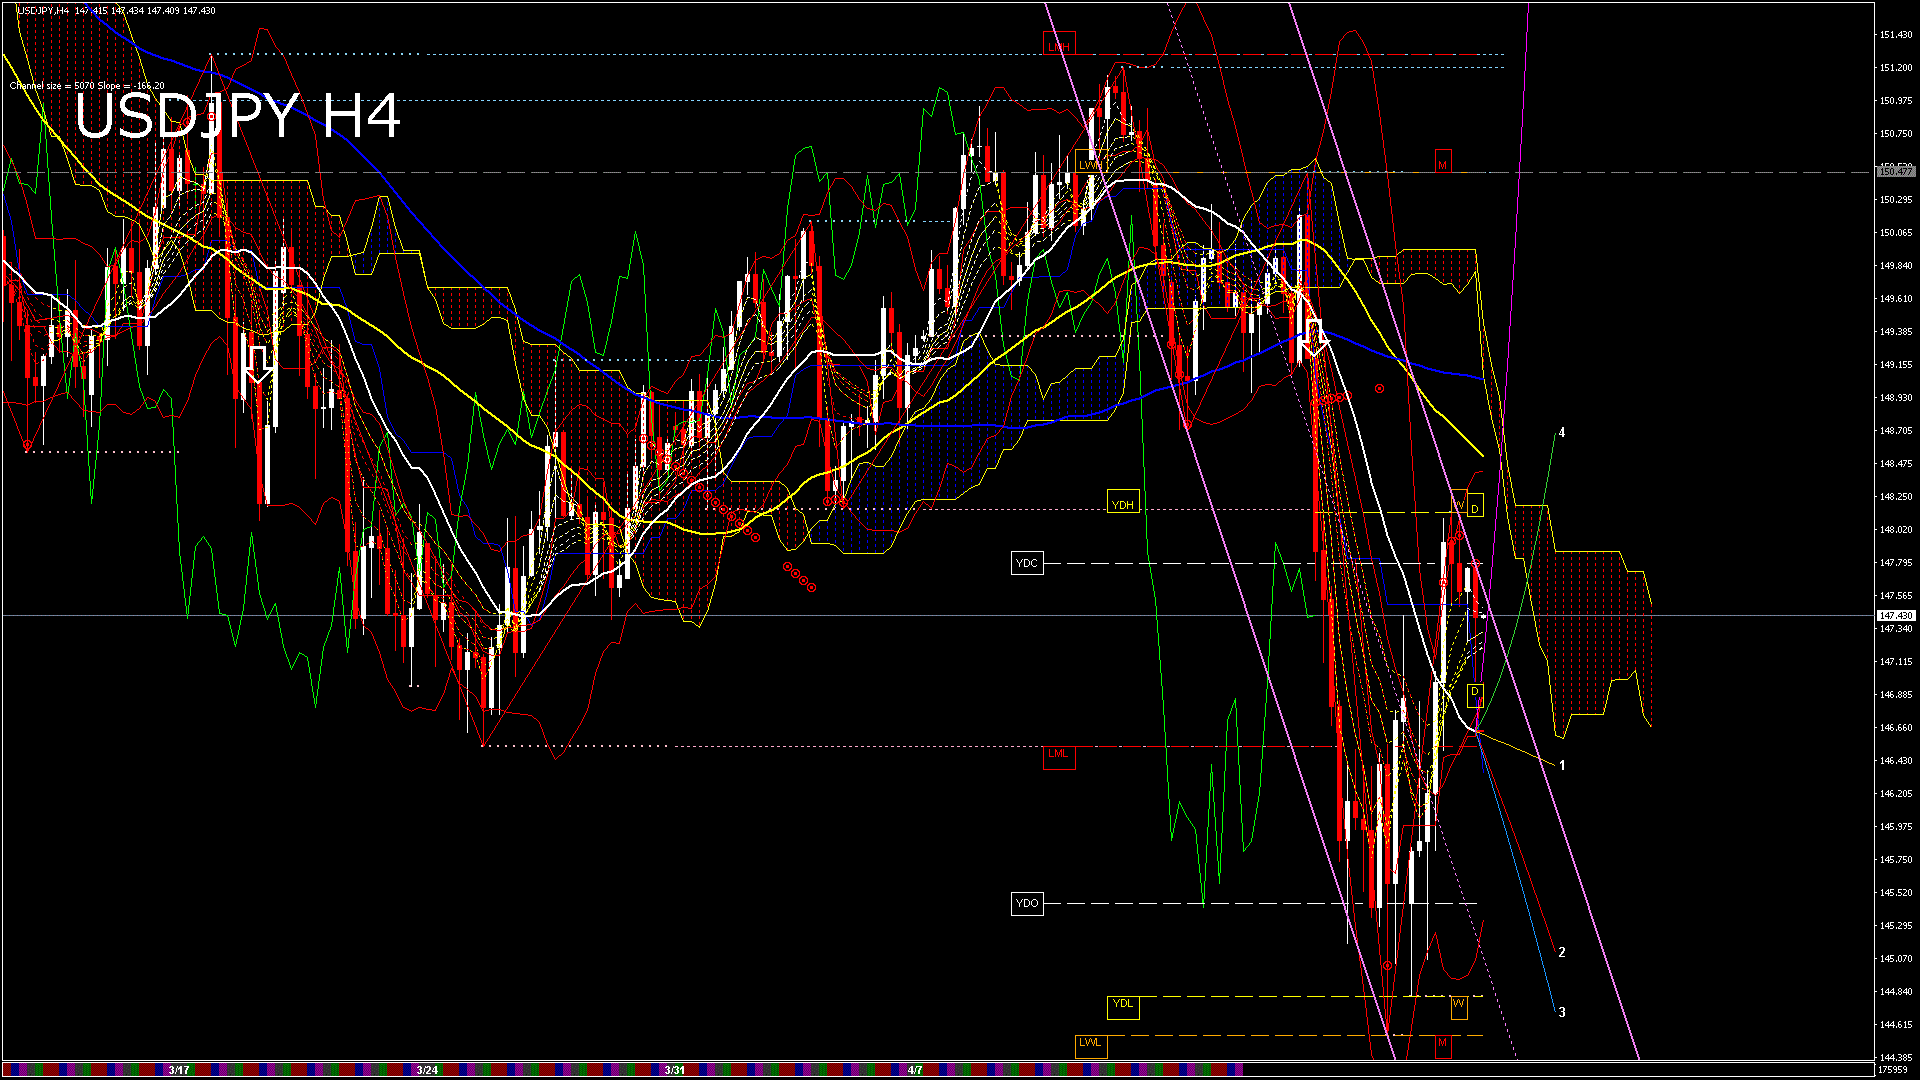The height and width of the screenshot is (1080, 1920).
Task: Click the 175959 counter at bottom right
Action: point(1893,1069)
